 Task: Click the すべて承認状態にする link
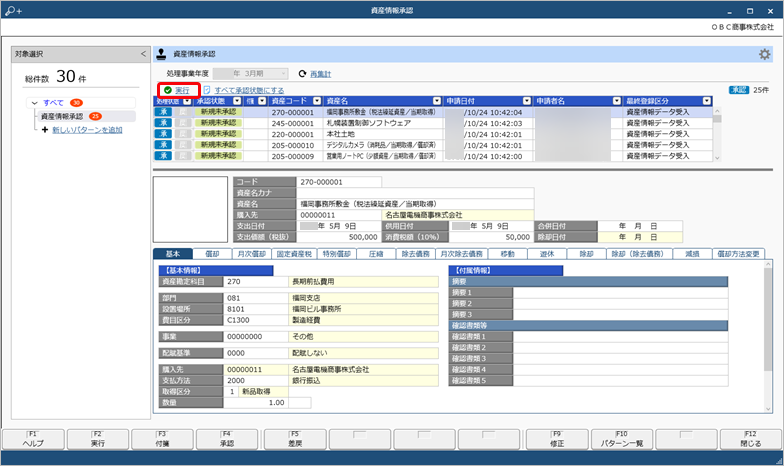(250, 90)
